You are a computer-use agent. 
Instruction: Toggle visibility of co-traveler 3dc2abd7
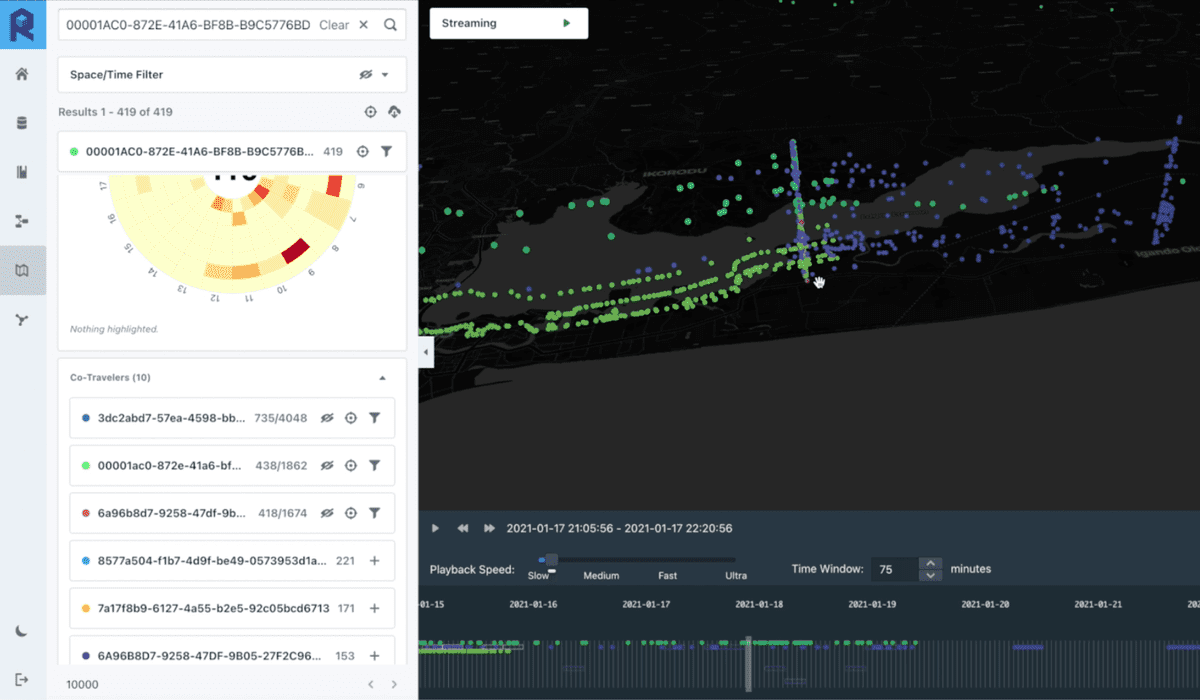point(327,418)
